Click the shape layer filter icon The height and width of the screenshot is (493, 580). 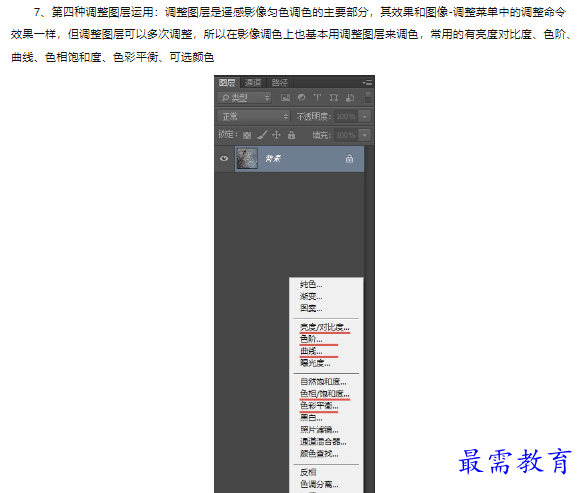click(334, 97)
